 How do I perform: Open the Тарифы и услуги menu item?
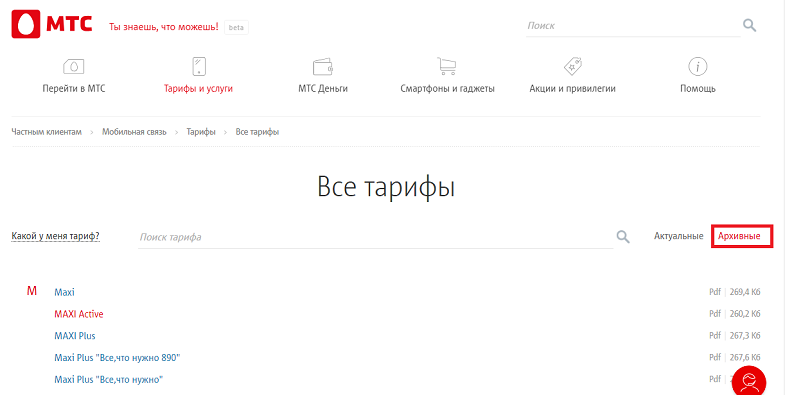pyautogui.click(x=198, y=89)
